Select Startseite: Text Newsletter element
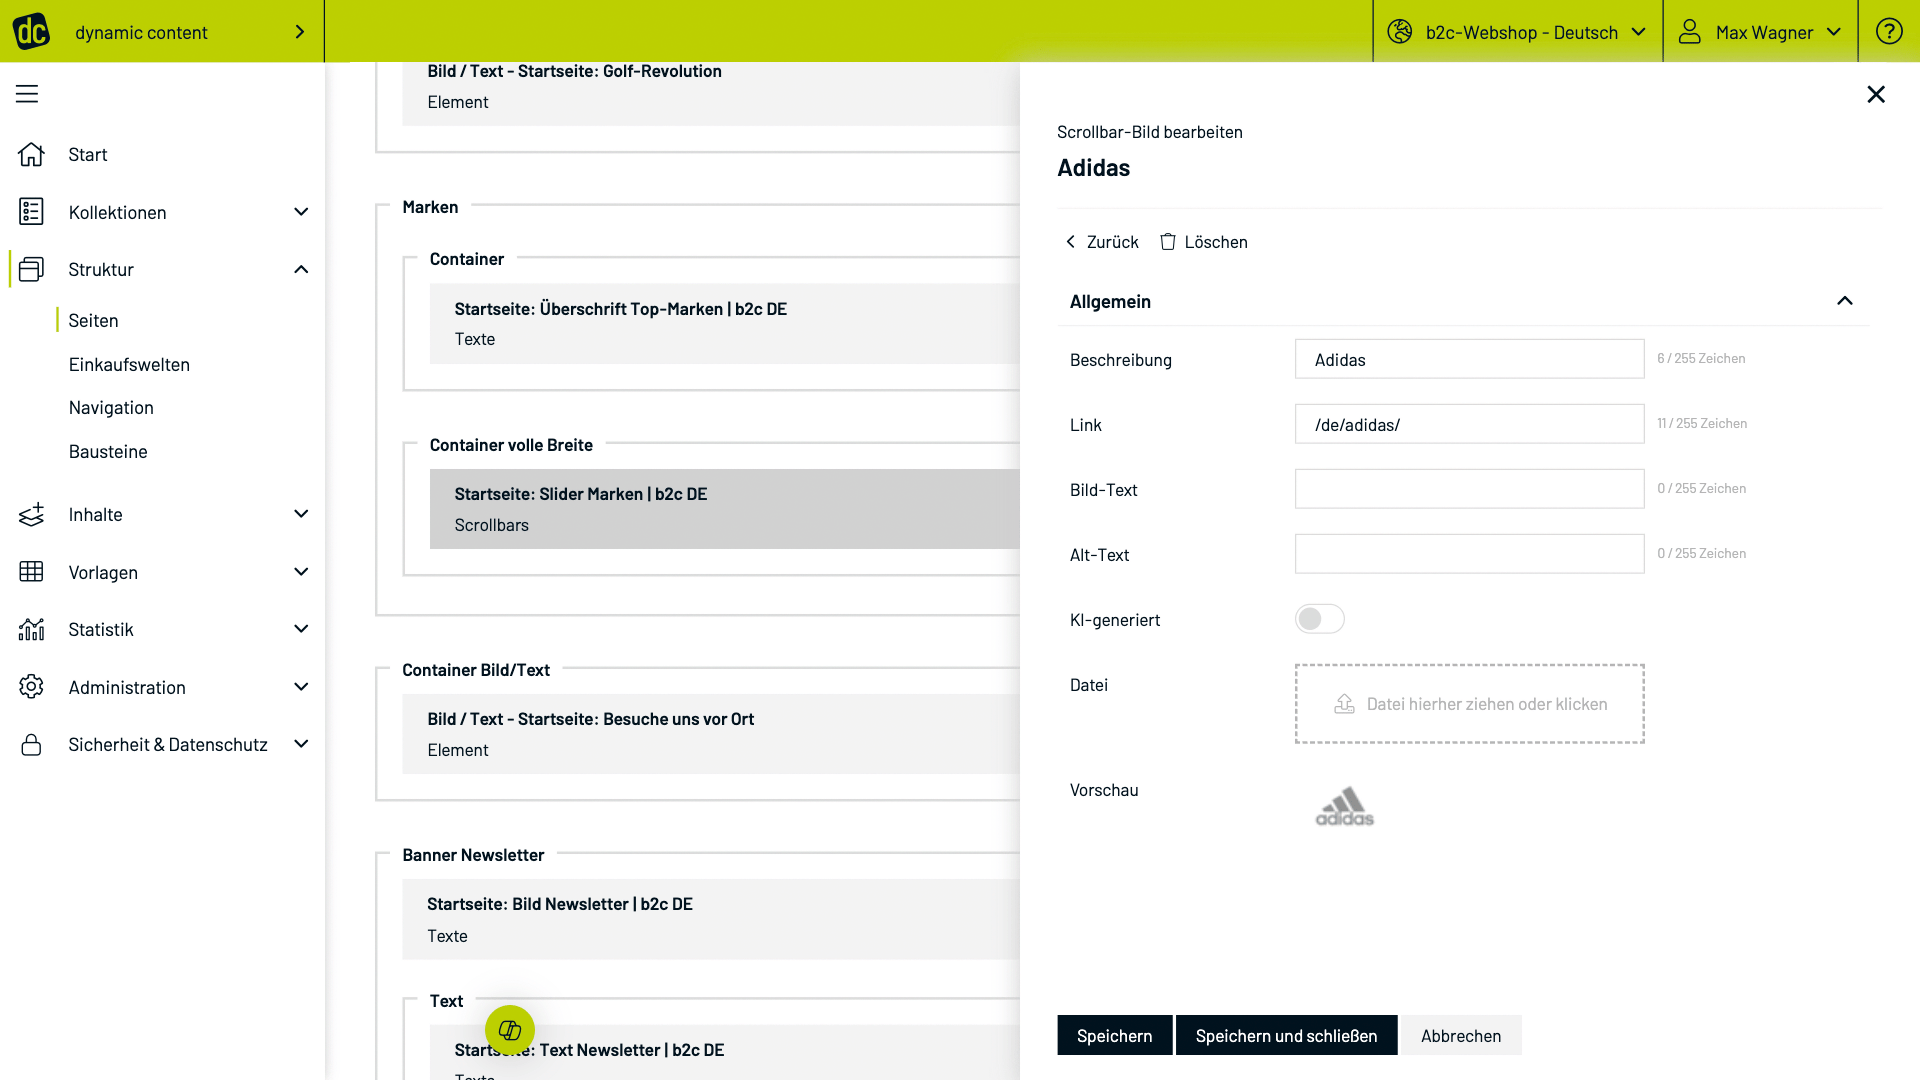This screenshot has width=1920, height=1080. tap(725, 1052)
